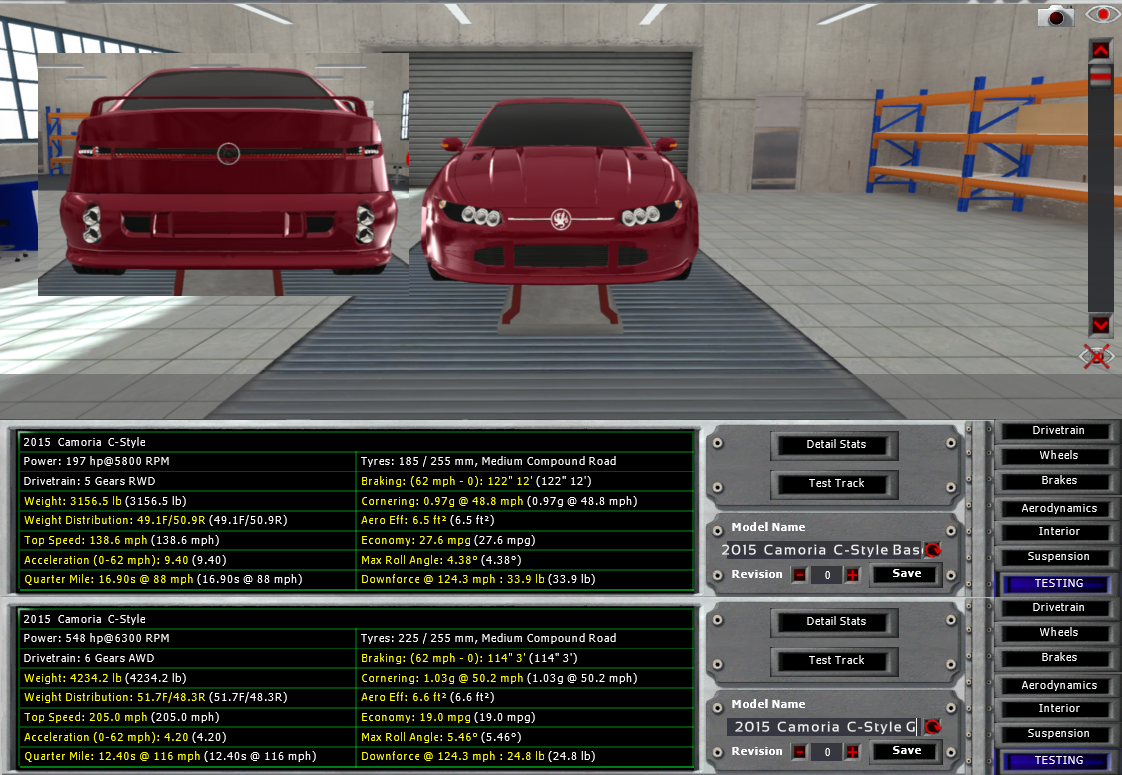Reset the bottom car's model name
1122x775 pixels.
coord(933,727)
